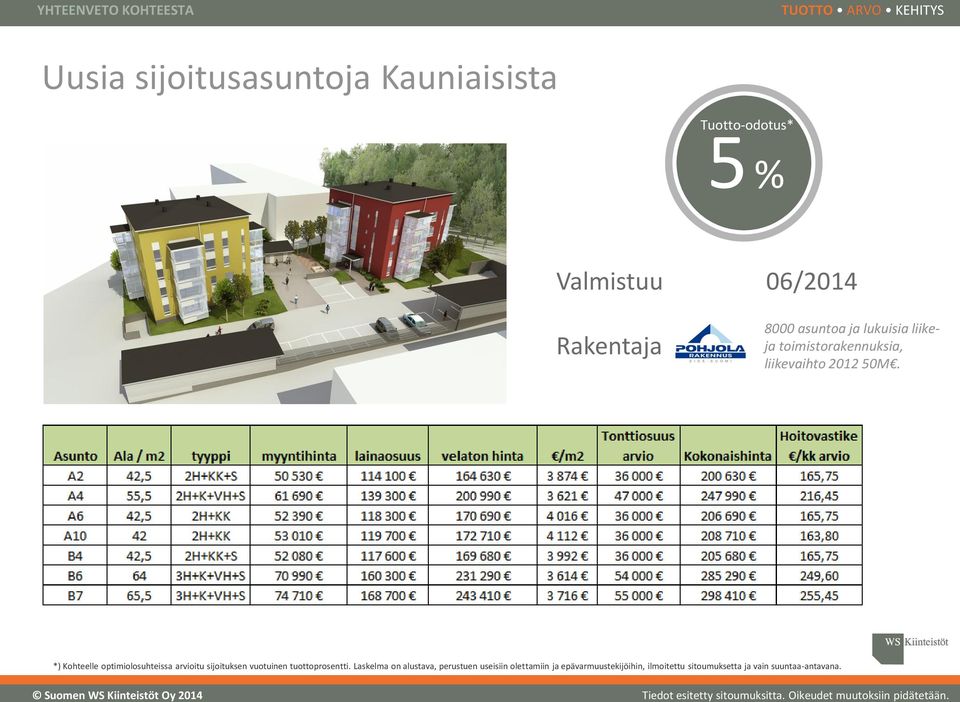Select apartment cell B4
Screen dimensions: 960x702
pyautogui.click(x=75, y=556)
